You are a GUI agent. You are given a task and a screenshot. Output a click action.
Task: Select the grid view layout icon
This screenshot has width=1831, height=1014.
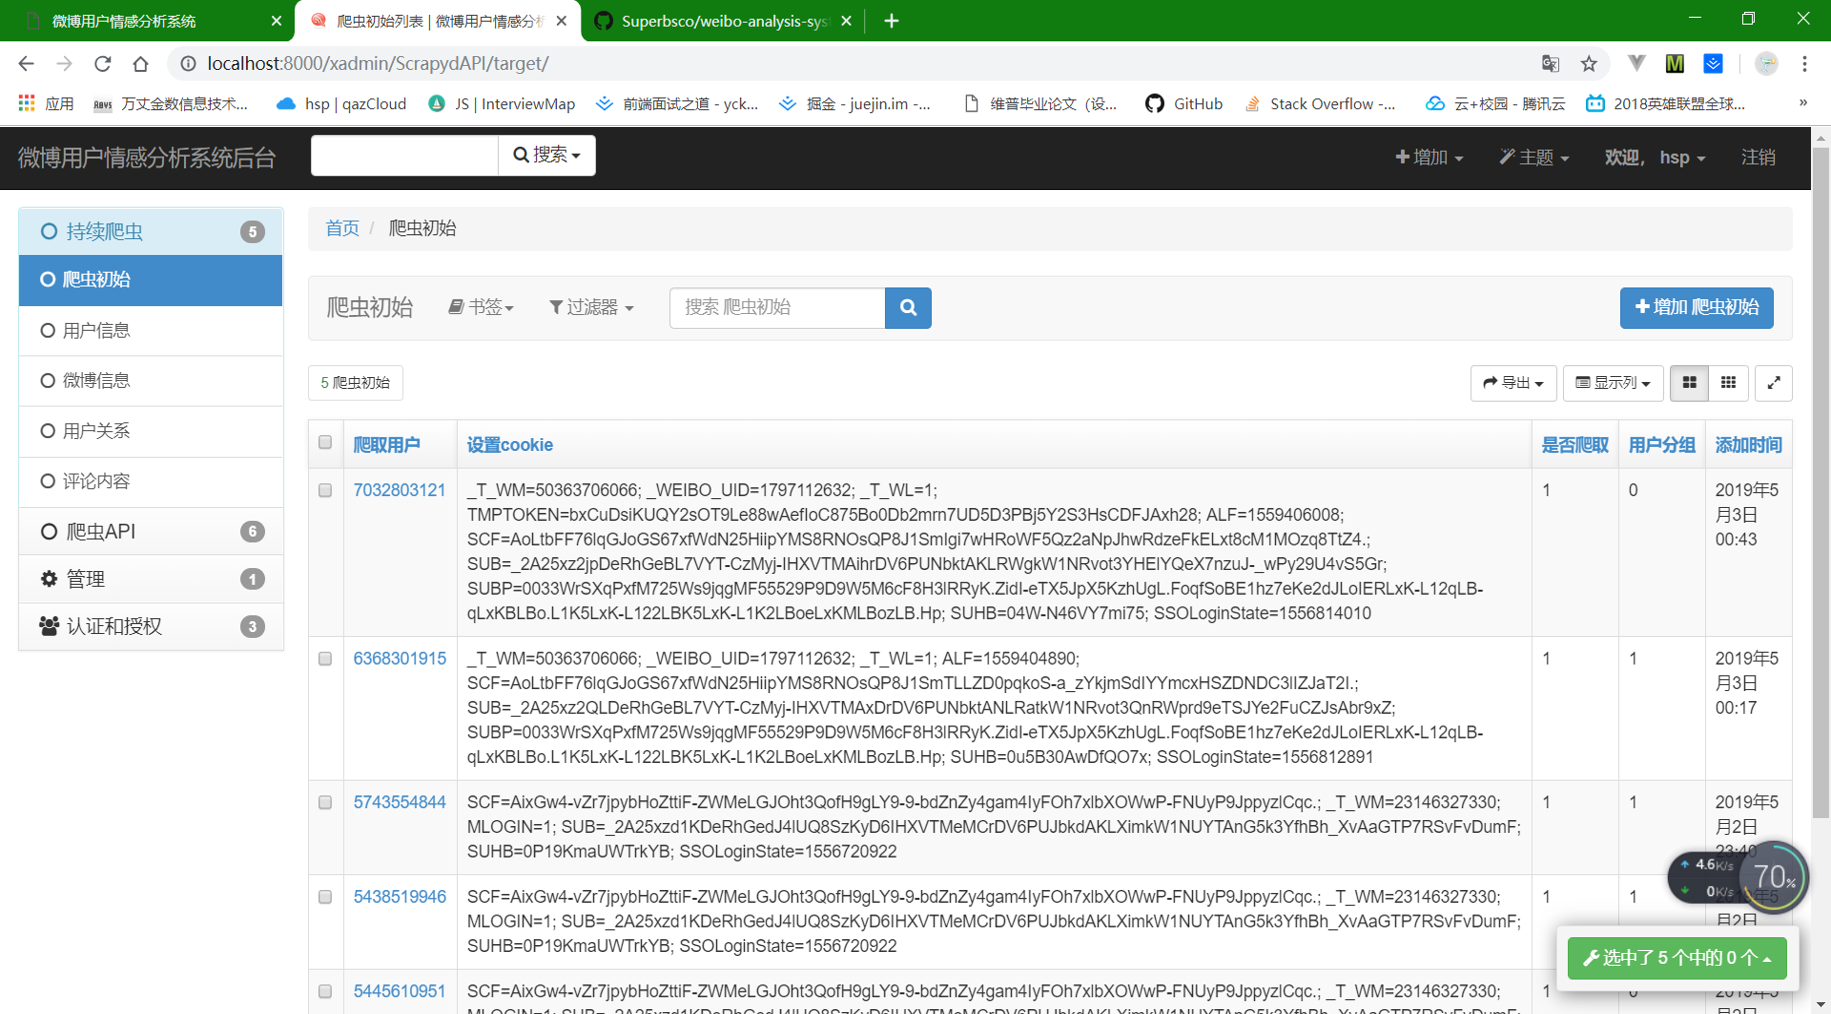[x=1688, y=383]
